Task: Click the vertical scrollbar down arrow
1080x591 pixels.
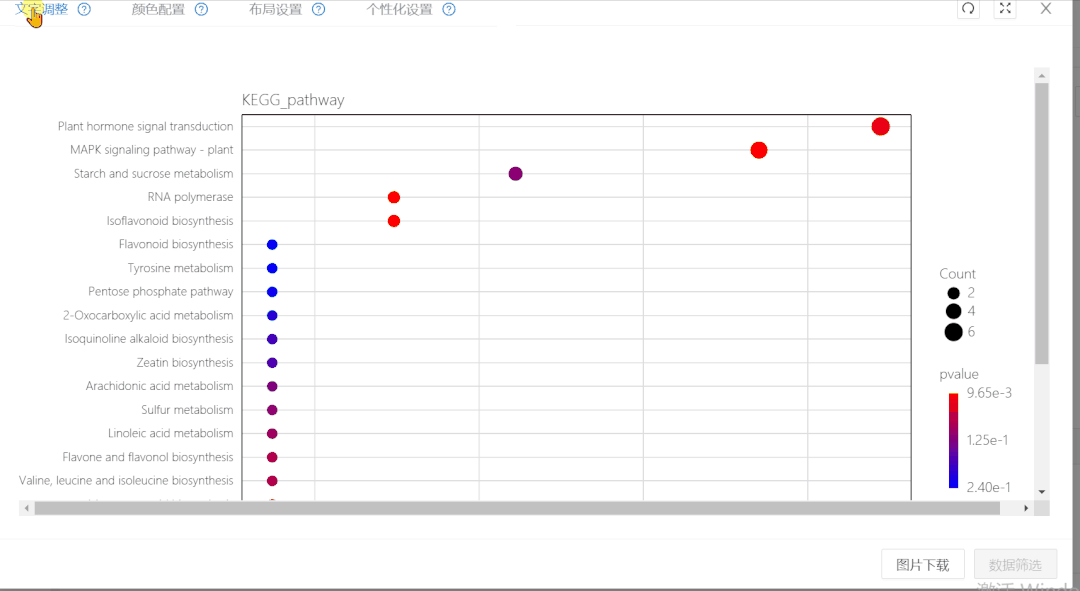Action: click(x=1041, y=491)
